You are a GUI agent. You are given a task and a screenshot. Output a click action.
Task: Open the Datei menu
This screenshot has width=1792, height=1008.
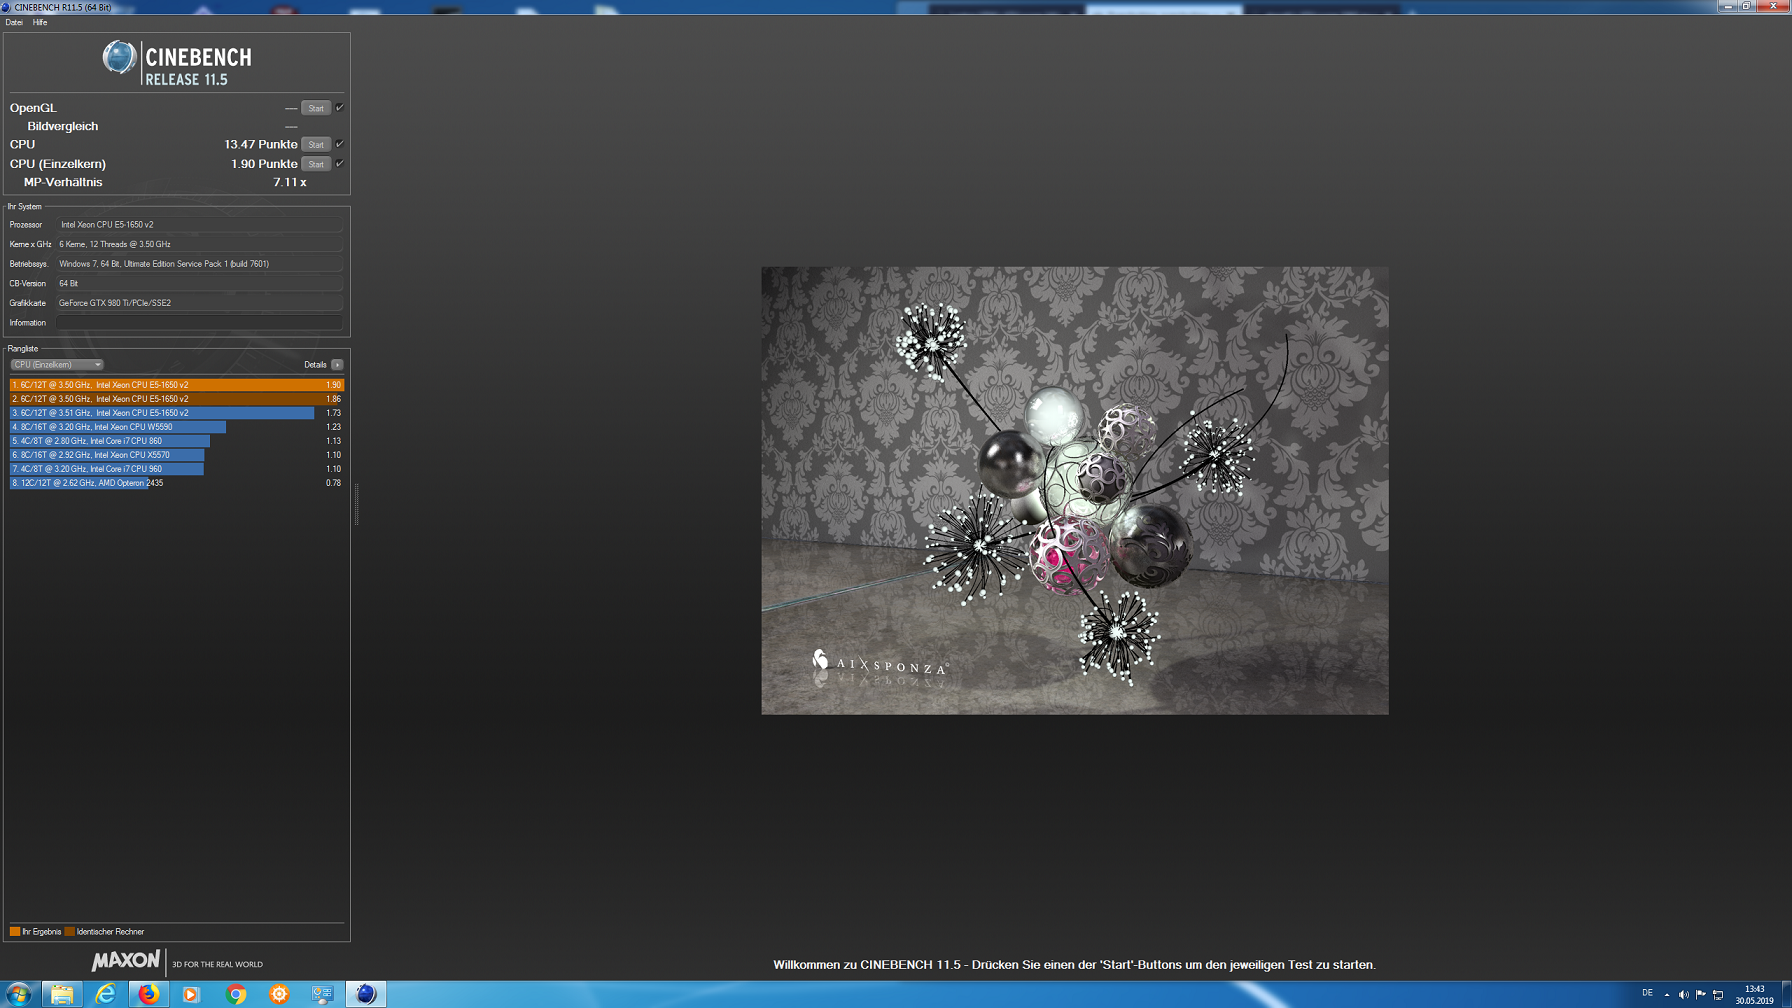pyautogui.click(x=14, y=22)
